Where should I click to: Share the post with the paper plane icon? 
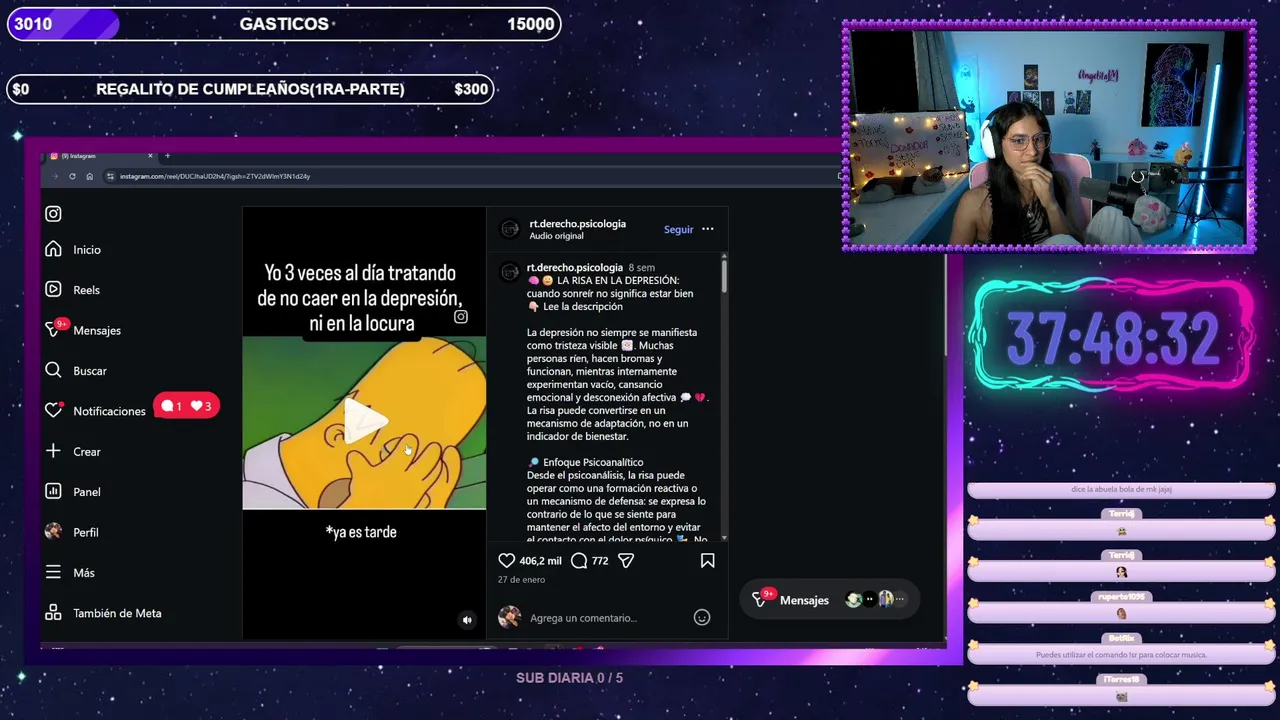(x=626, y=561)
